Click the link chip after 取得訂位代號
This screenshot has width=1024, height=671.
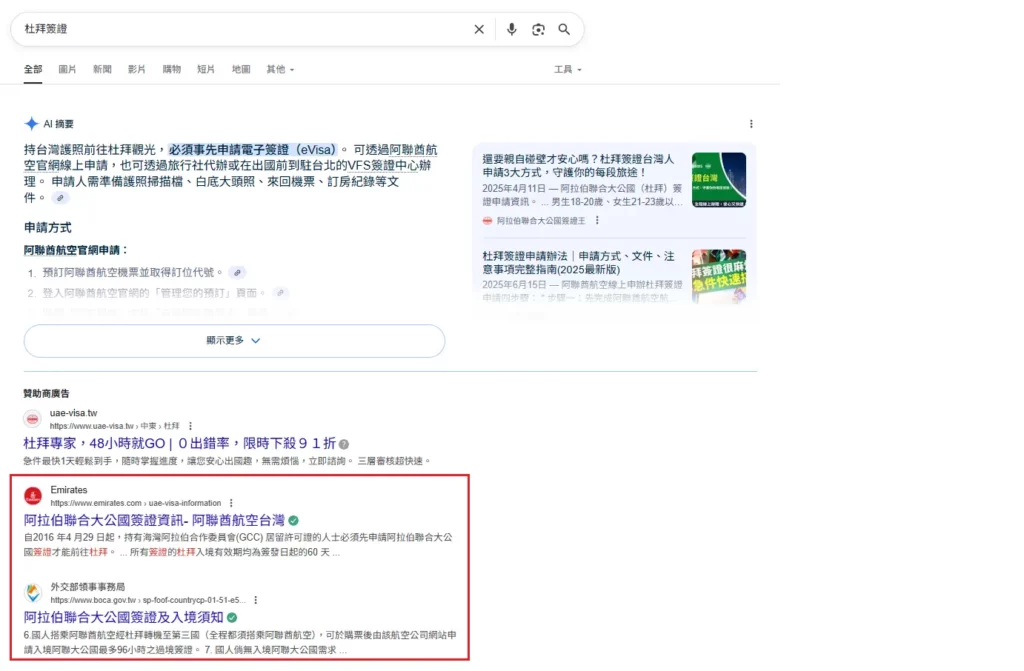point(238,272)
